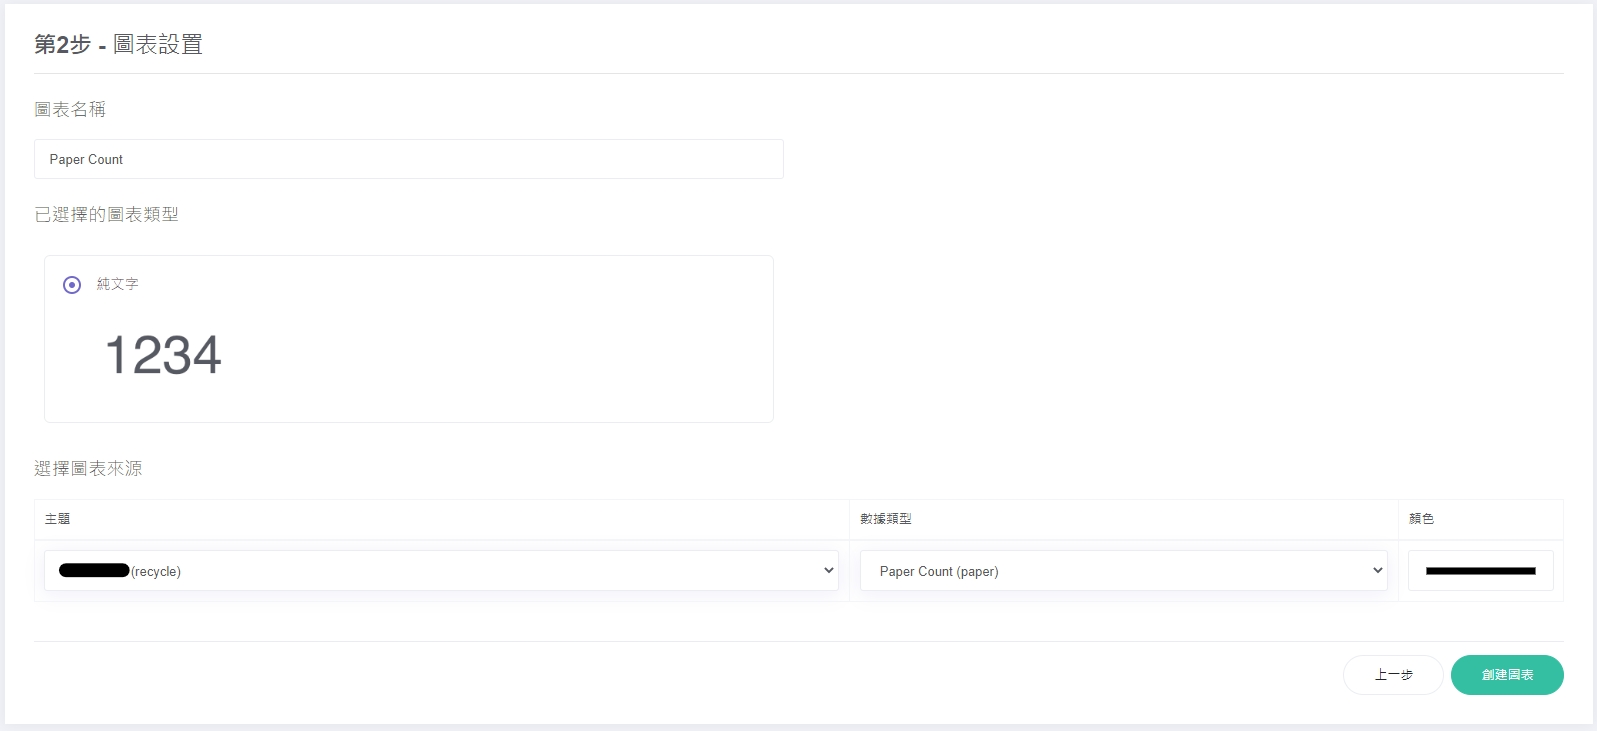Click the 選擇圖表來源 section label
The width and height of the screenshot is (1597, 731).
click(x=88, y=468)
